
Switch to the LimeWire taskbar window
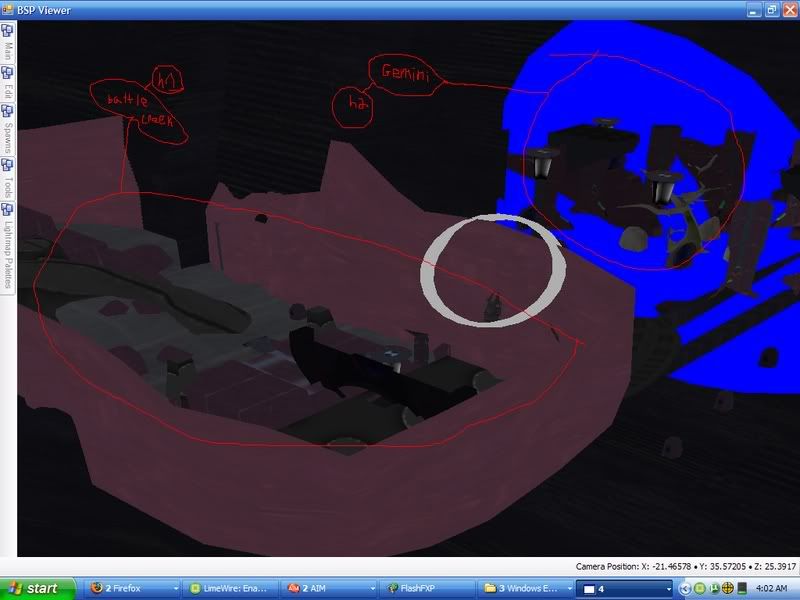pyautogui.click(x=231, y=588)
